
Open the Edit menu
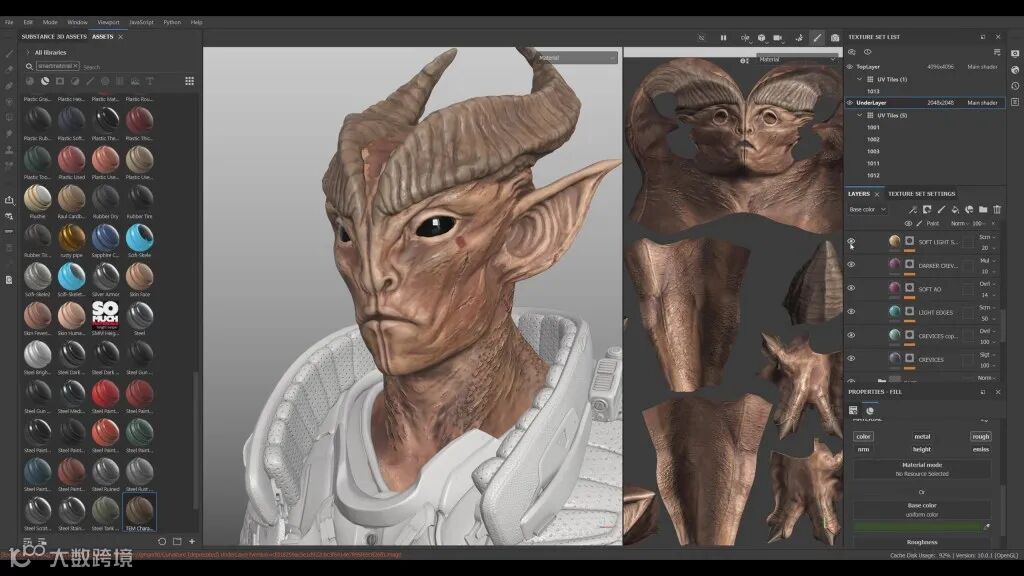[28, 22]
